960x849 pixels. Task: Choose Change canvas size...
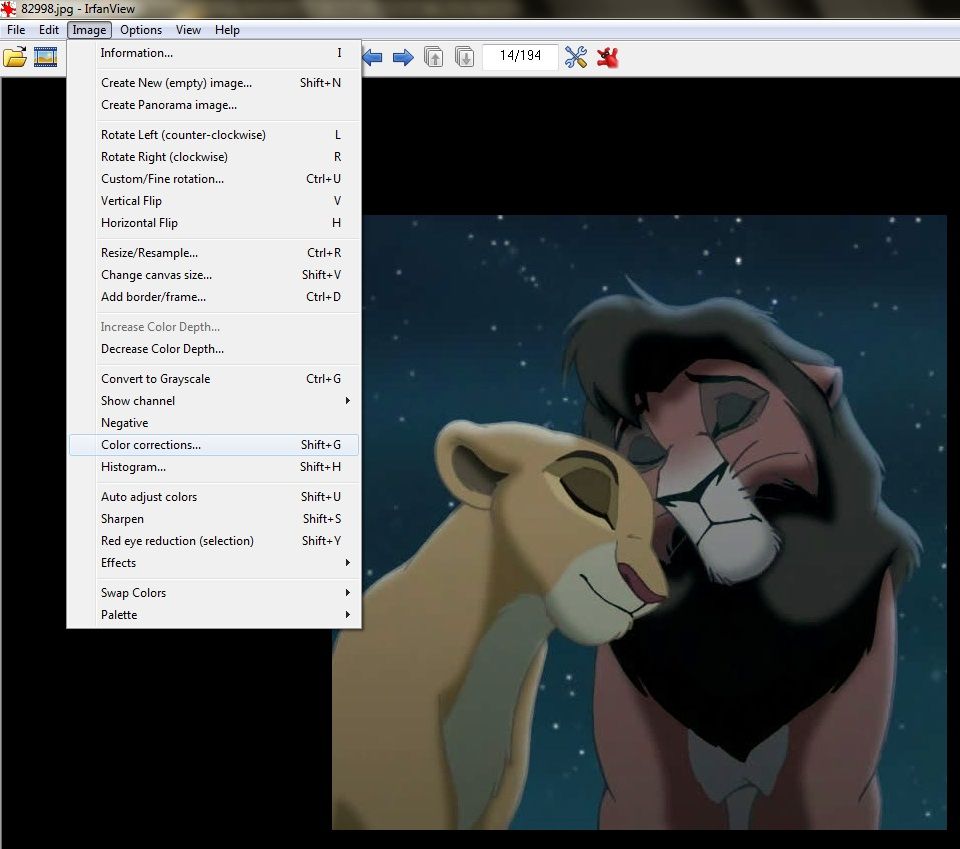click(x=214, y=275)
